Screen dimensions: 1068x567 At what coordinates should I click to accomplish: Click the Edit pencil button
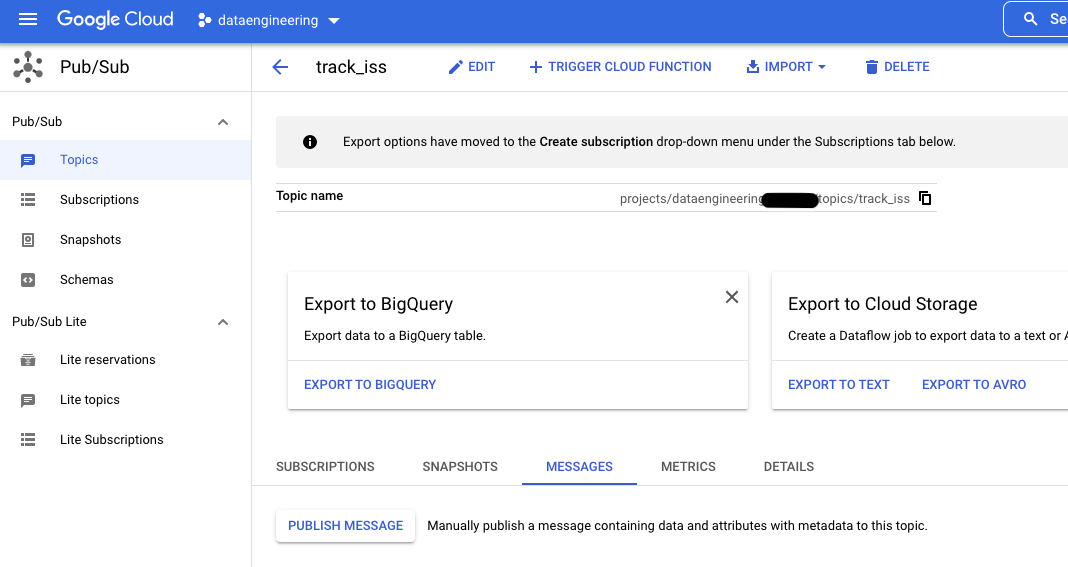click(471, 67)
